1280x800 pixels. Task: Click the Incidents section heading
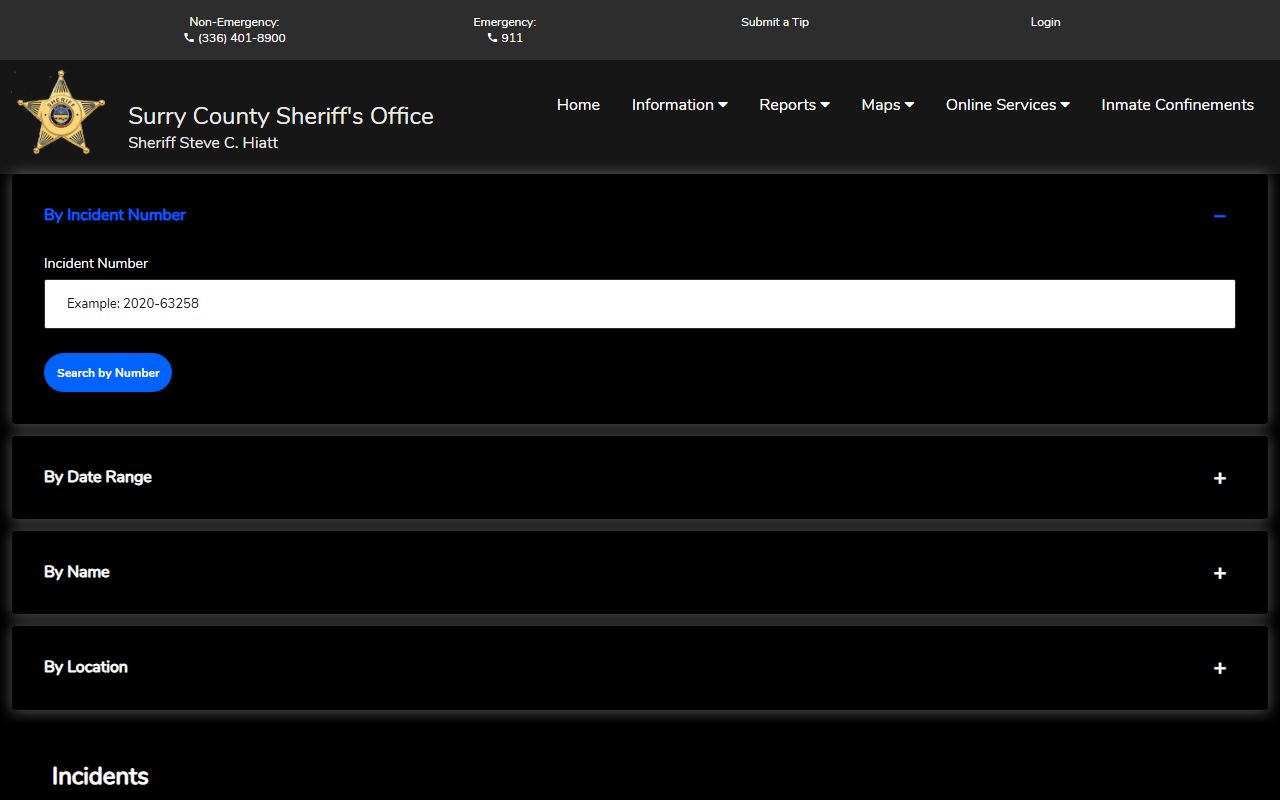(x=100, y=776)
